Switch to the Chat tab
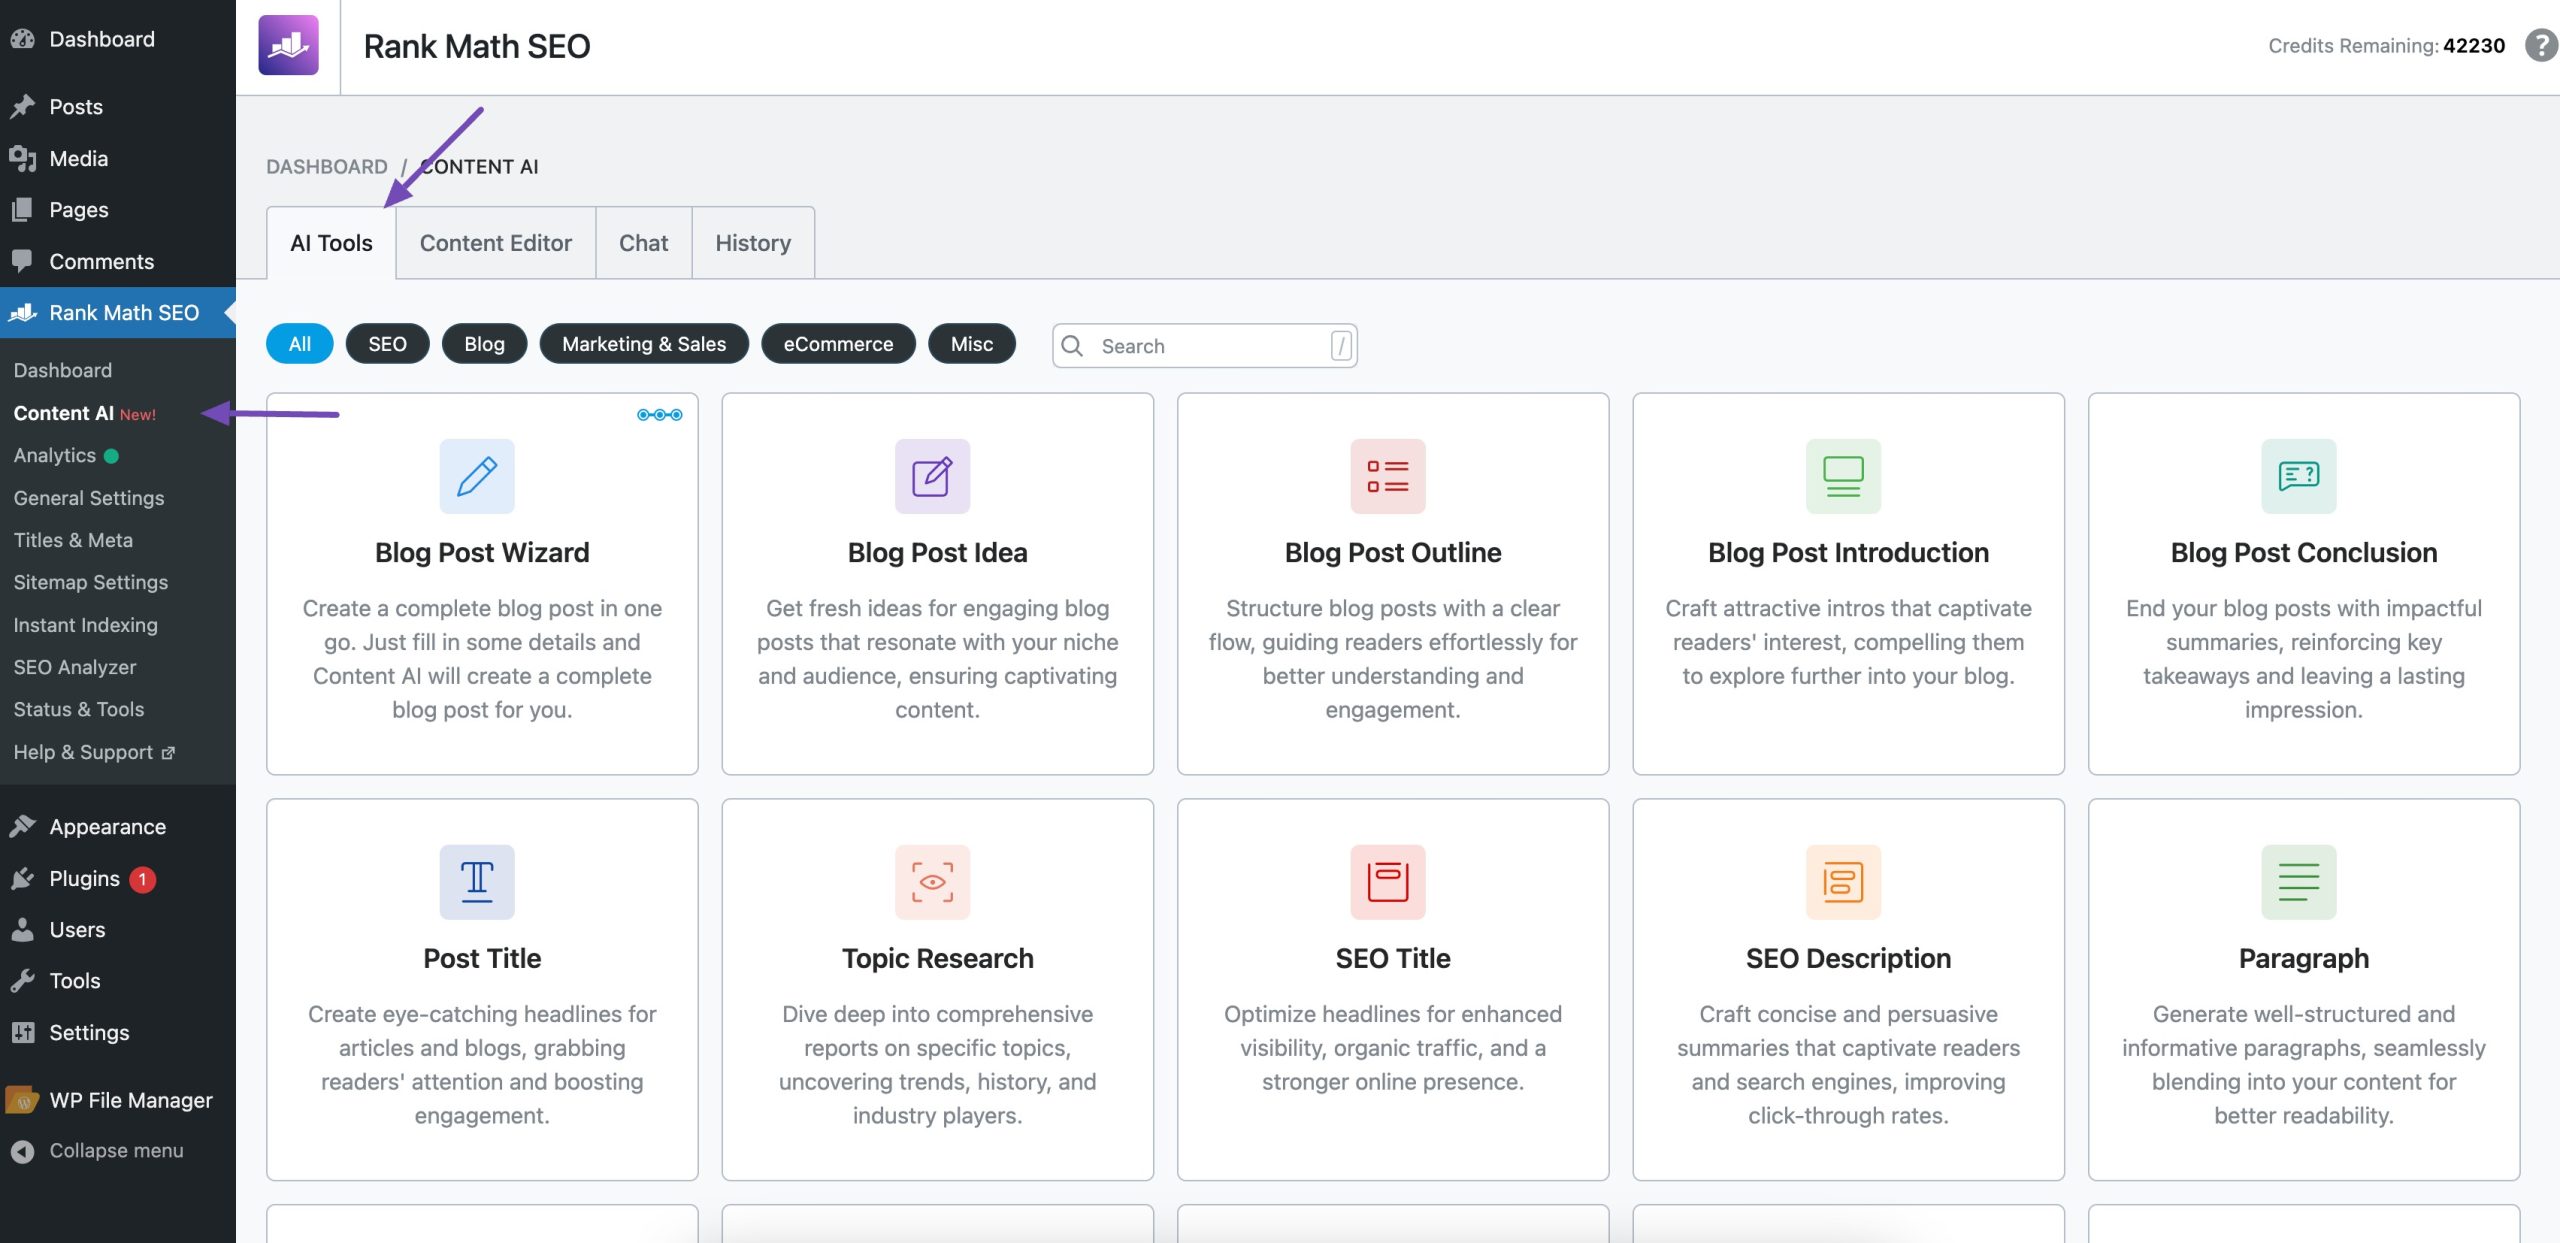 (642, 242)
